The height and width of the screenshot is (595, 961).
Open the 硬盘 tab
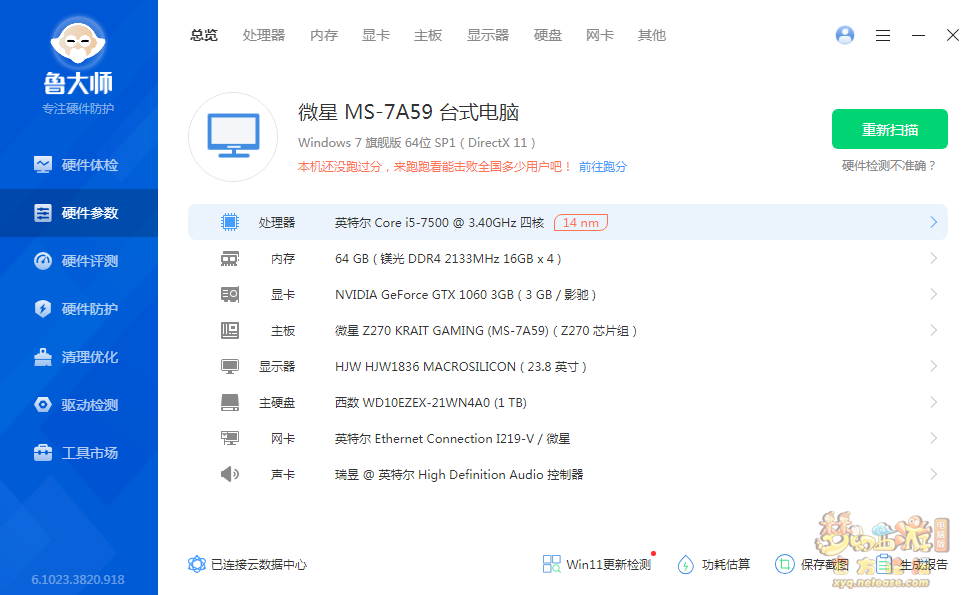coord(547,36)
